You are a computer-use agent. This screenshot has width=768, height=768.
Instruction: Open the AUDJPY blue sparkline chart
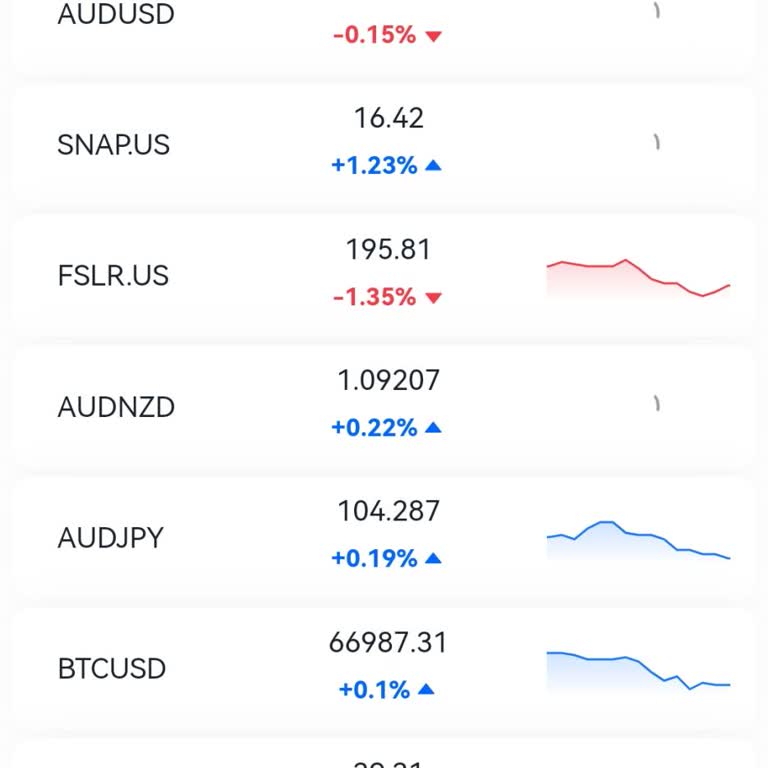coord(638,540)
